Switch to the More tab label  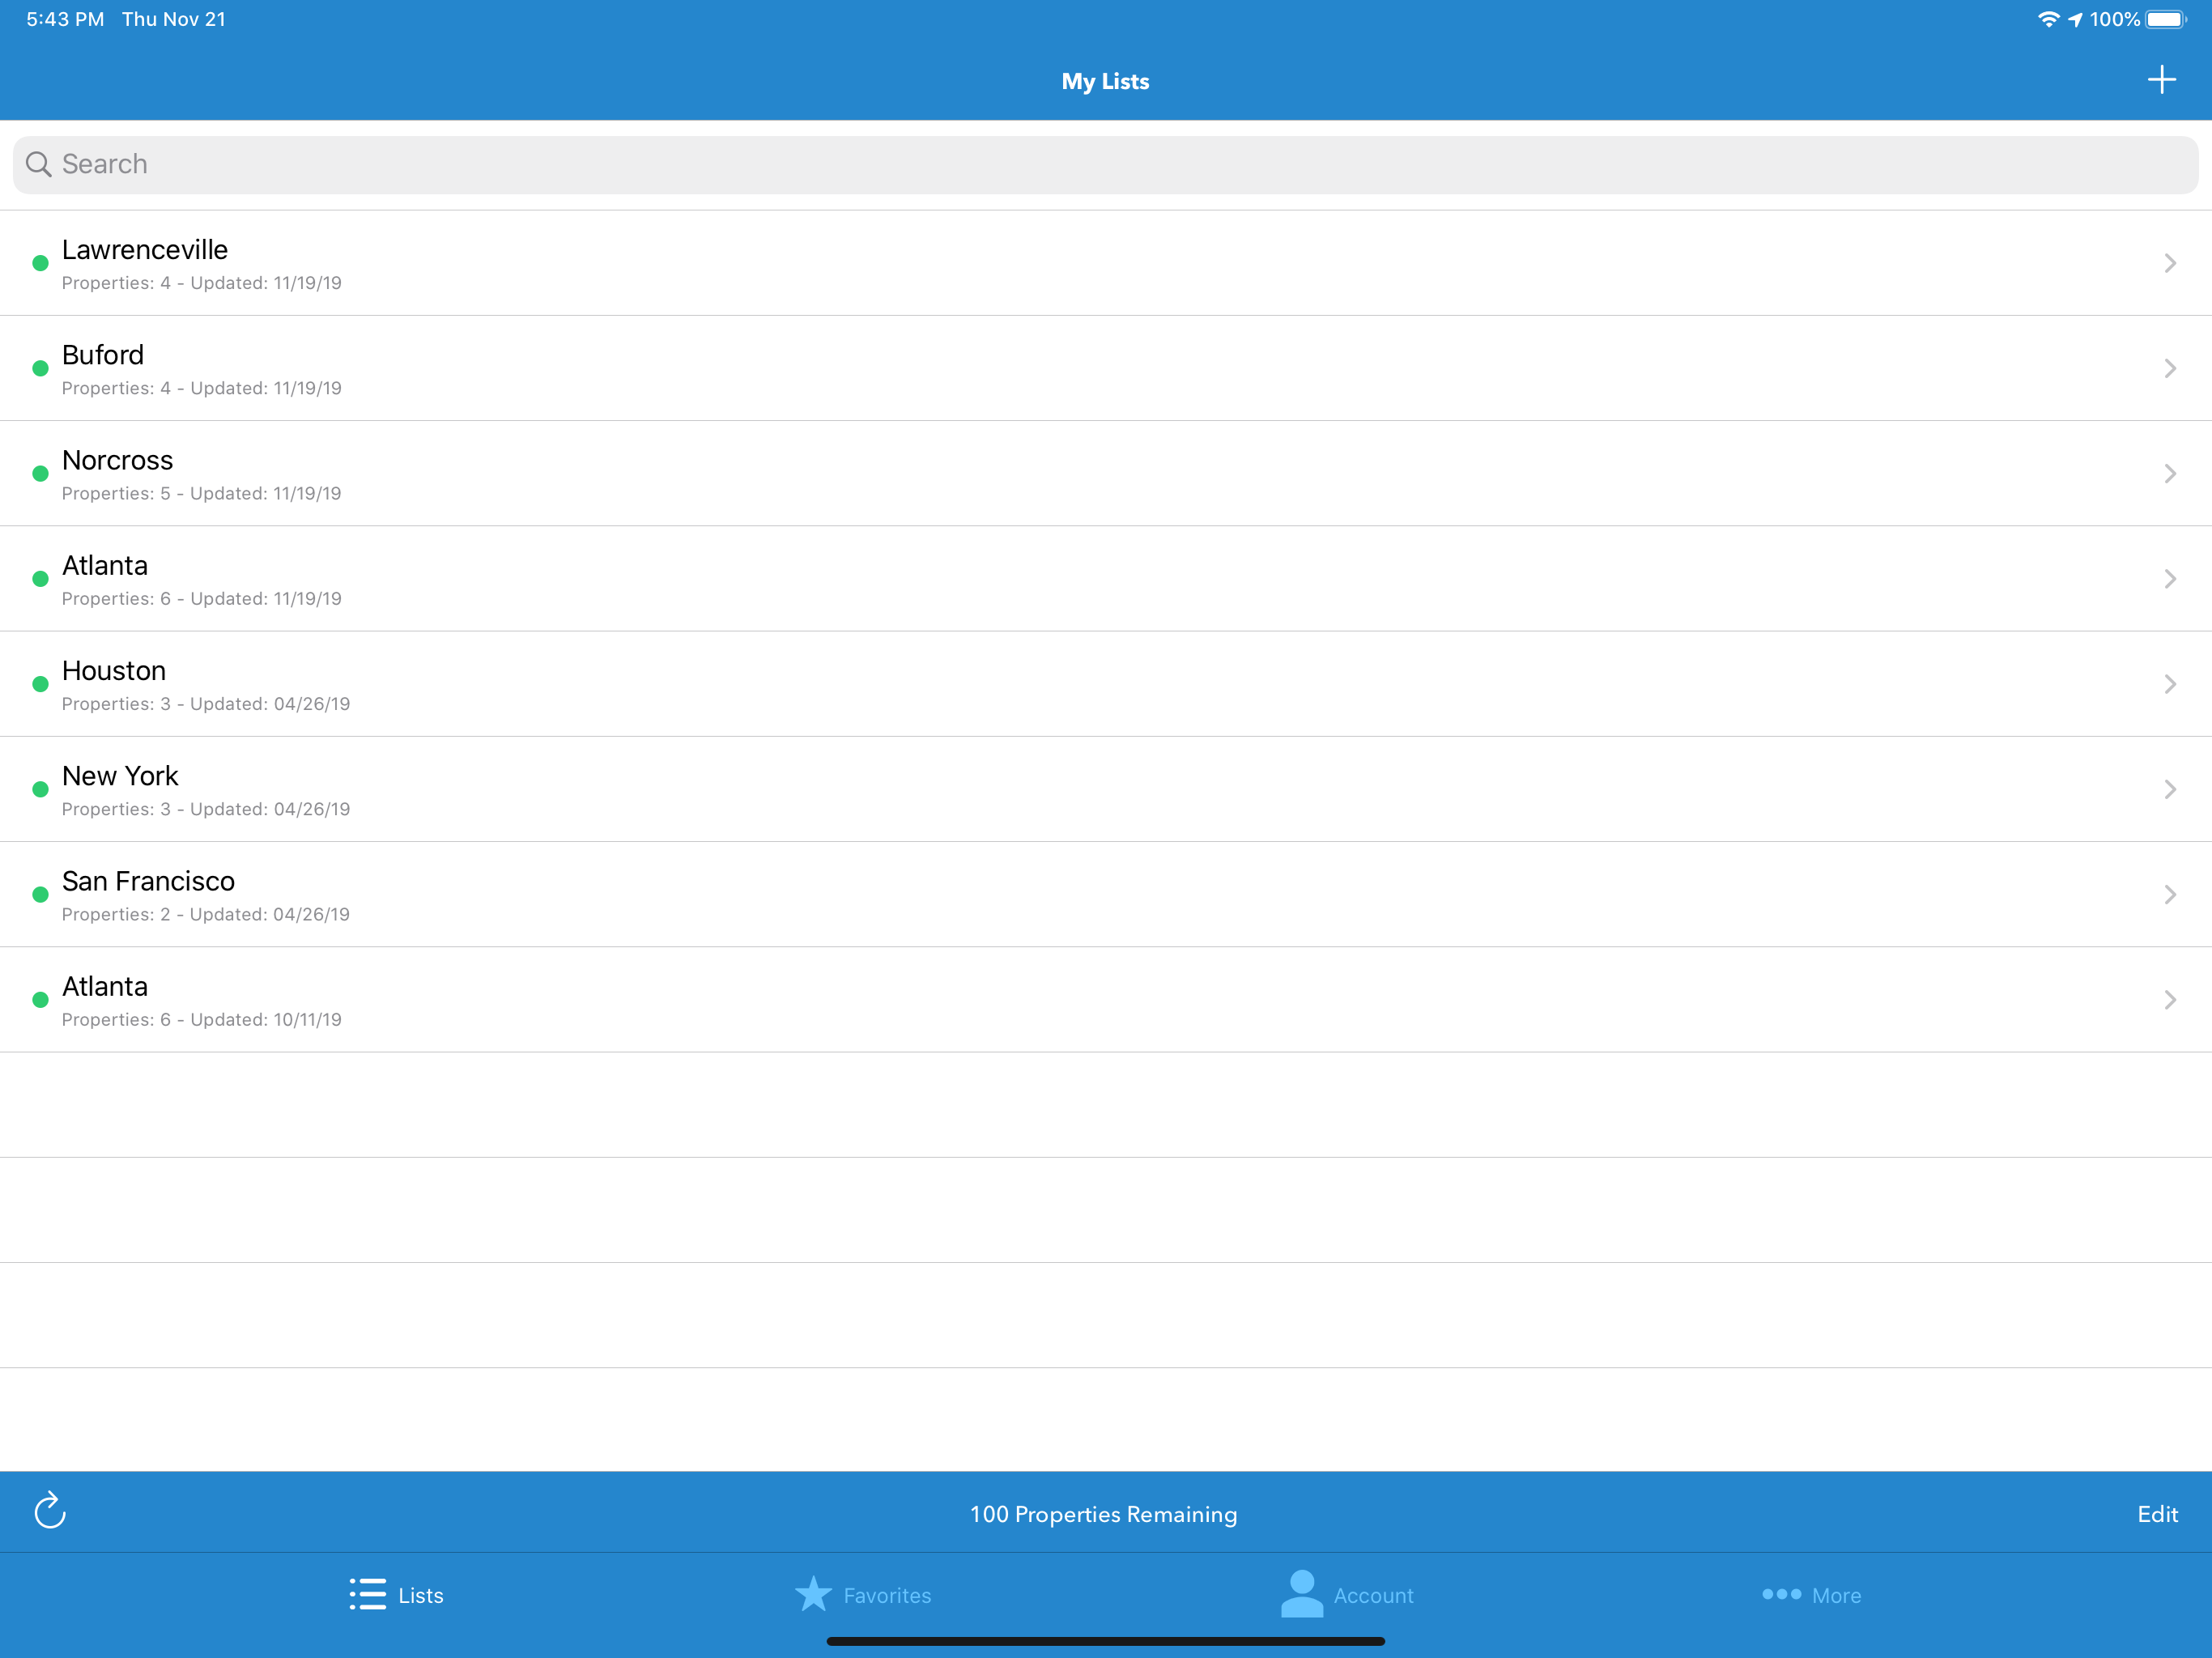(1836, 1595)
